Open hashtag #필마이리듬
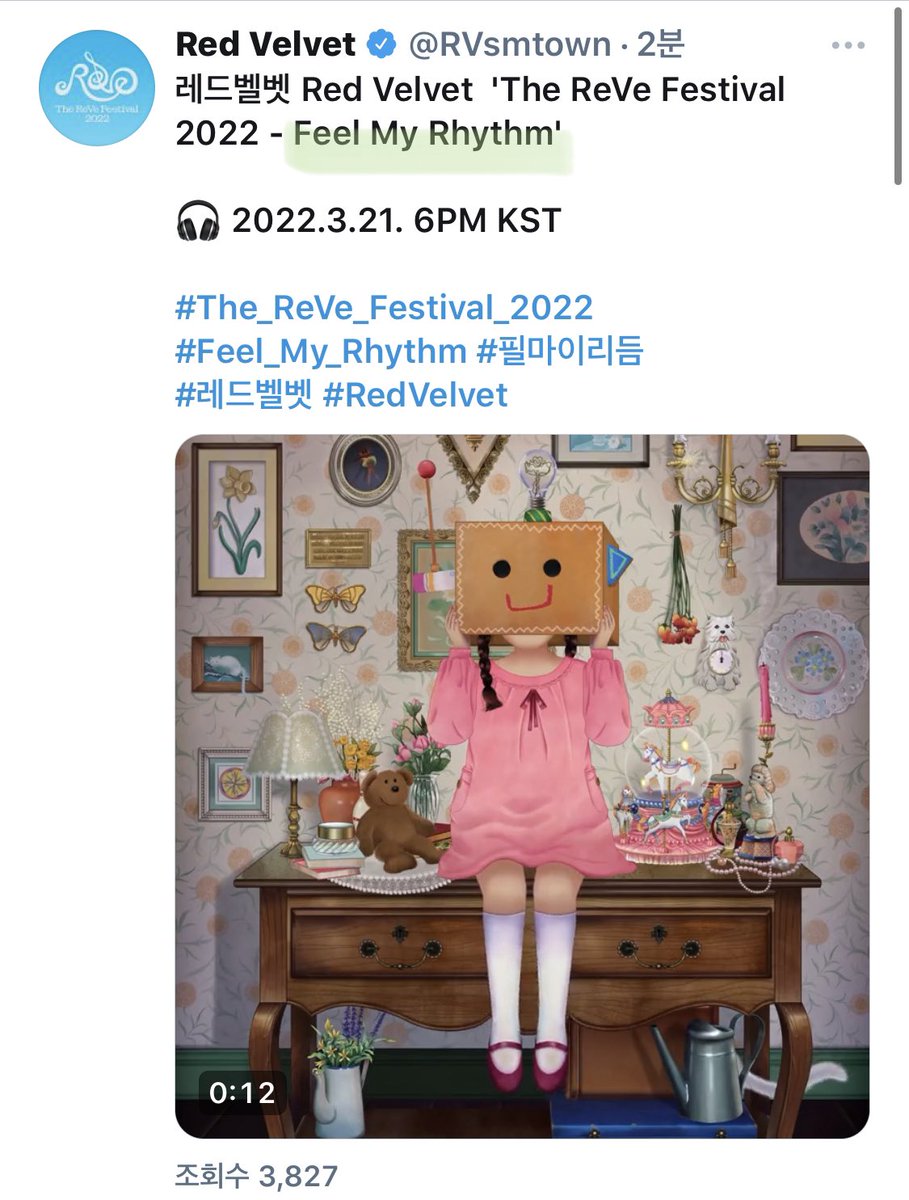The image size is (909, 1200). [560, 351]
